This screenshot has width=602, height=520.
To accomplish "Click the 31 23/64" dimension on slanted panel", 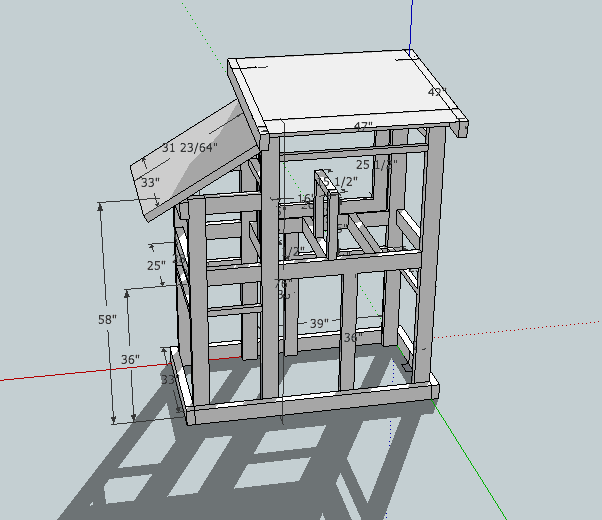I will click(x=190, y=147).
